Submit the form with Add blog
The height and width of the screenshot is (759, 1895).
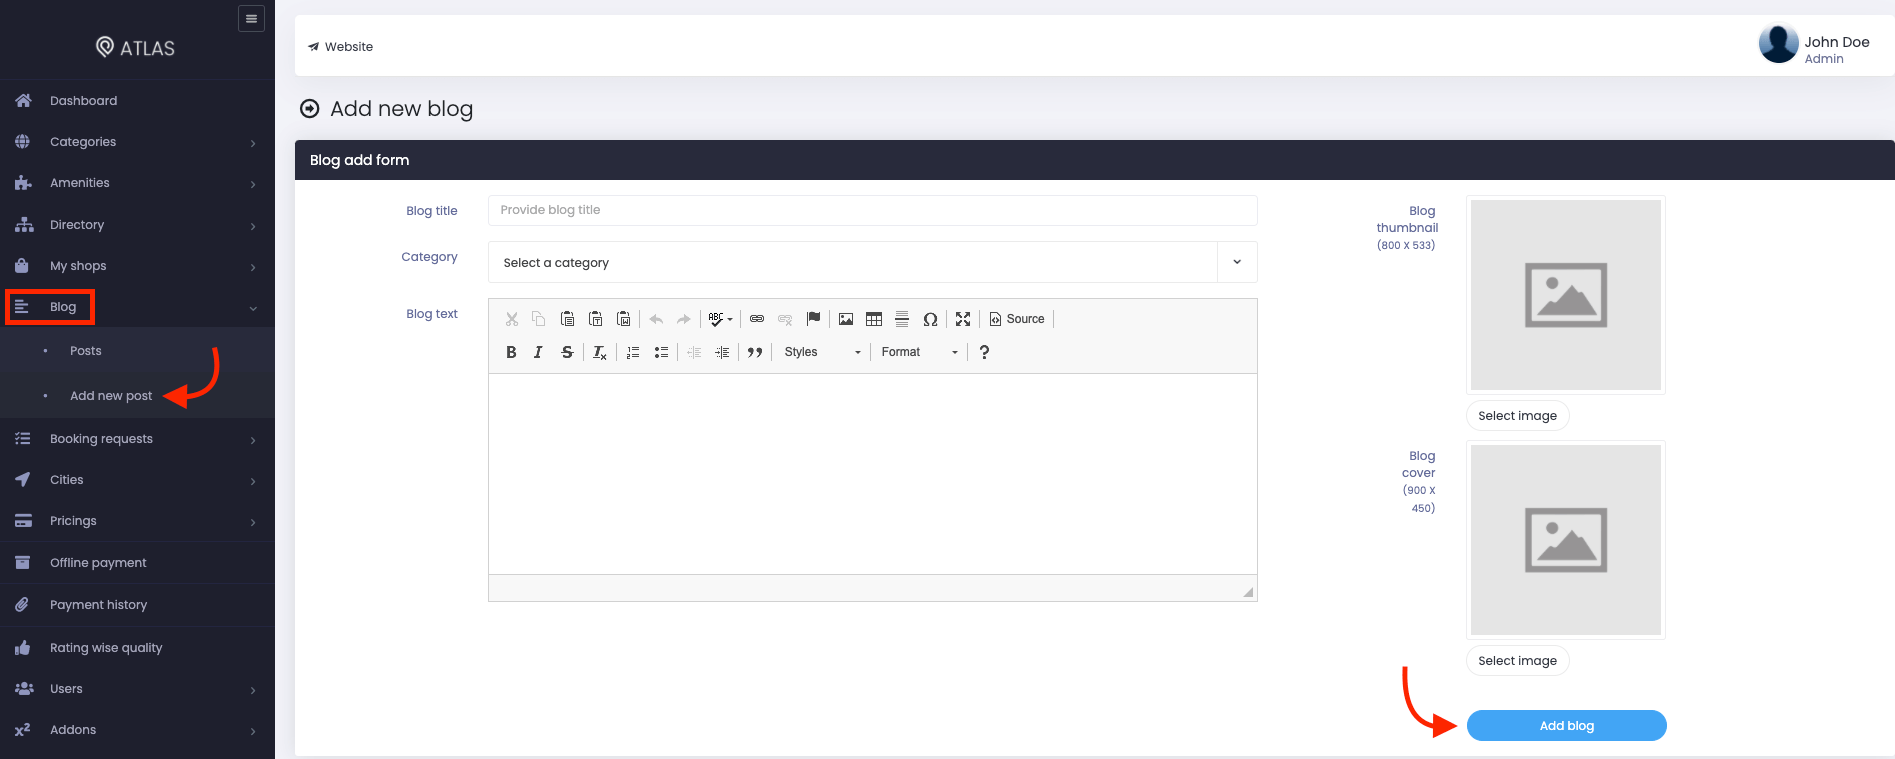tap(1566, 726)
